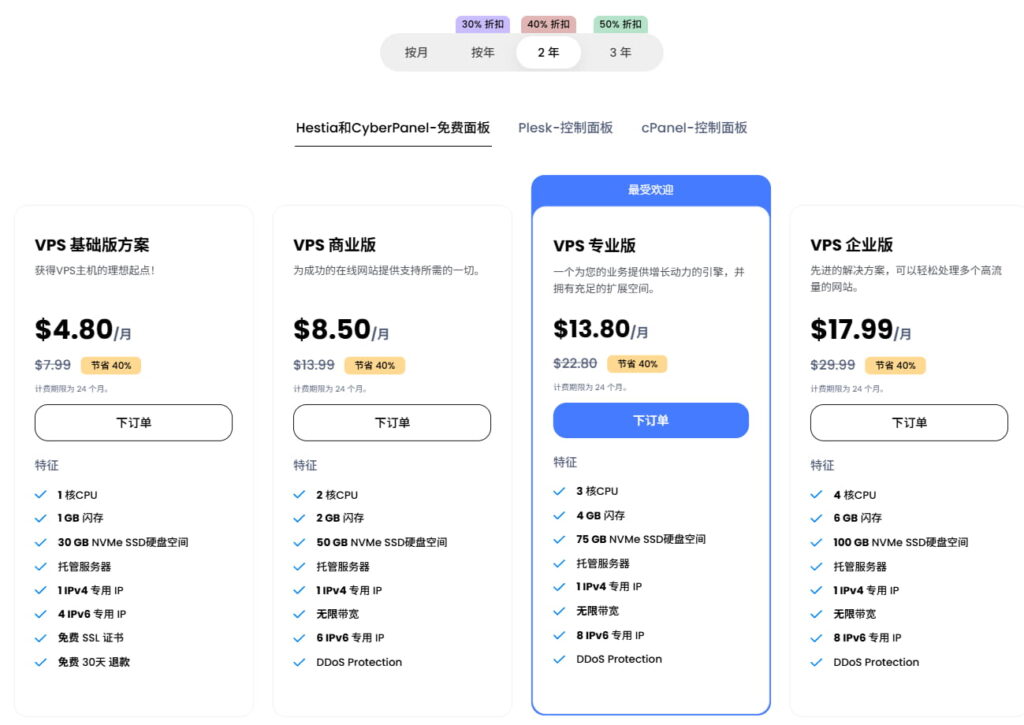Click the Hestia和CyberPanel-免费面板 tab
Viewport: 1024px width, 725px height.
pyautogui.click(x=392, y=128)
